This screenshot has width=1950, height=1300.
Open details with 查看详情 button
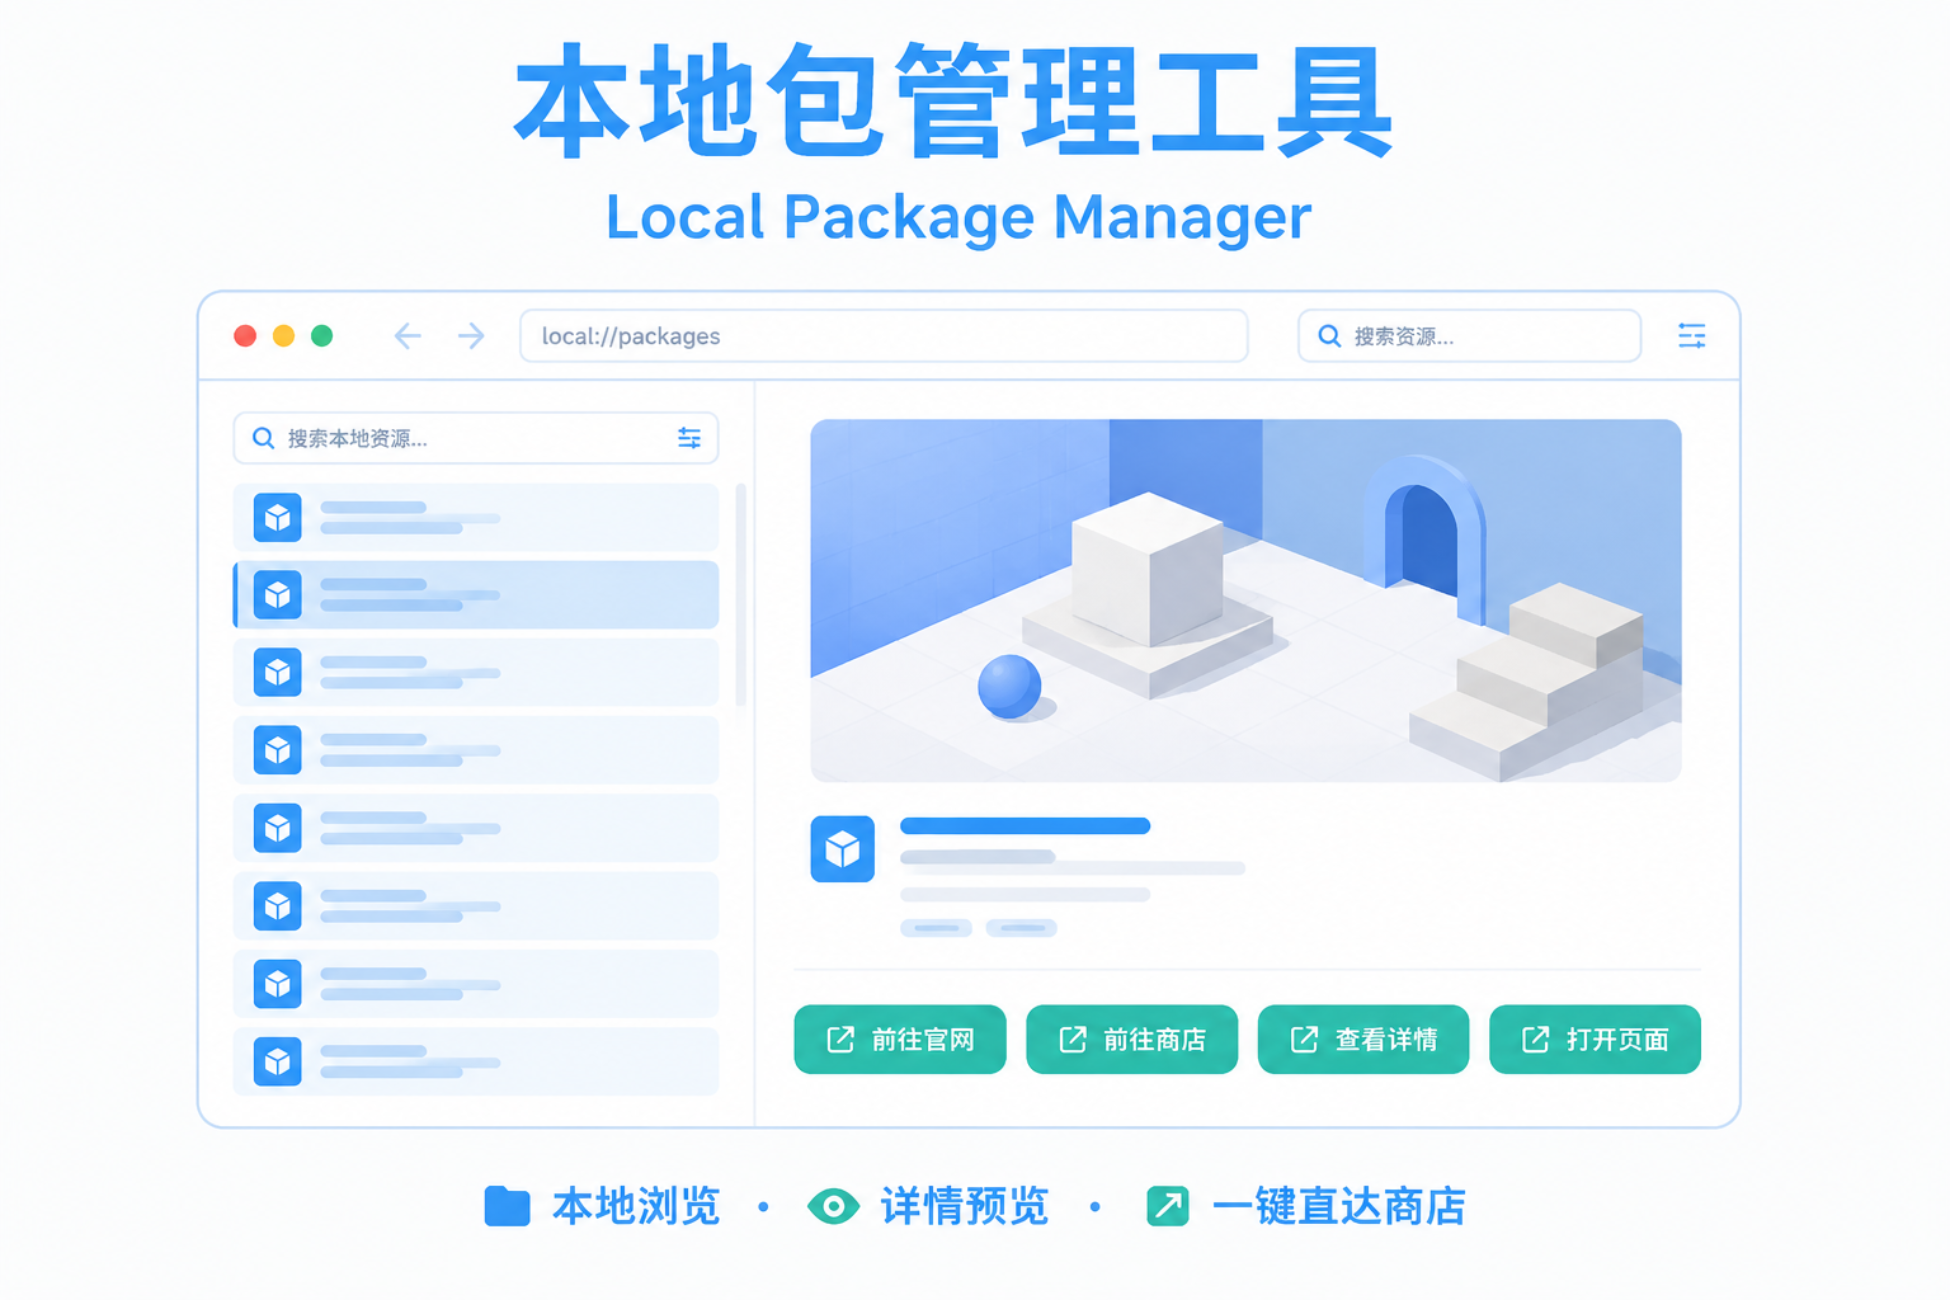[x=1363, y=1040]
